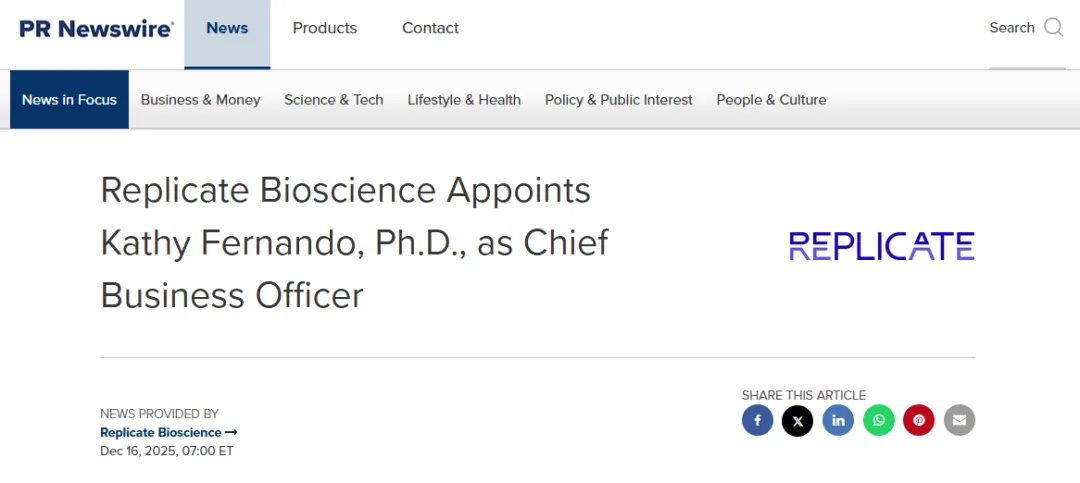Share article by email icon

(959, 420)
